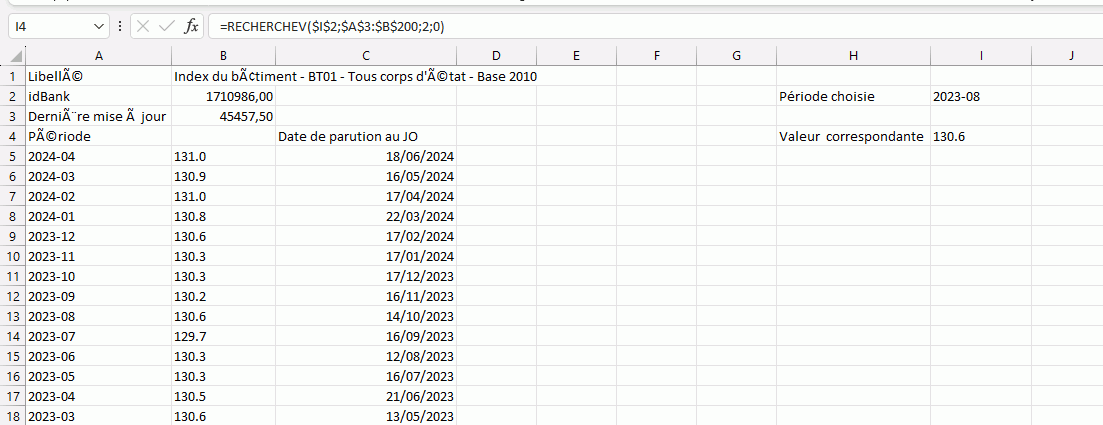Click inside the Name Box showing I4
This screenshot has width=1103, height=425.
pyautogui.click(x=50, y=27)
